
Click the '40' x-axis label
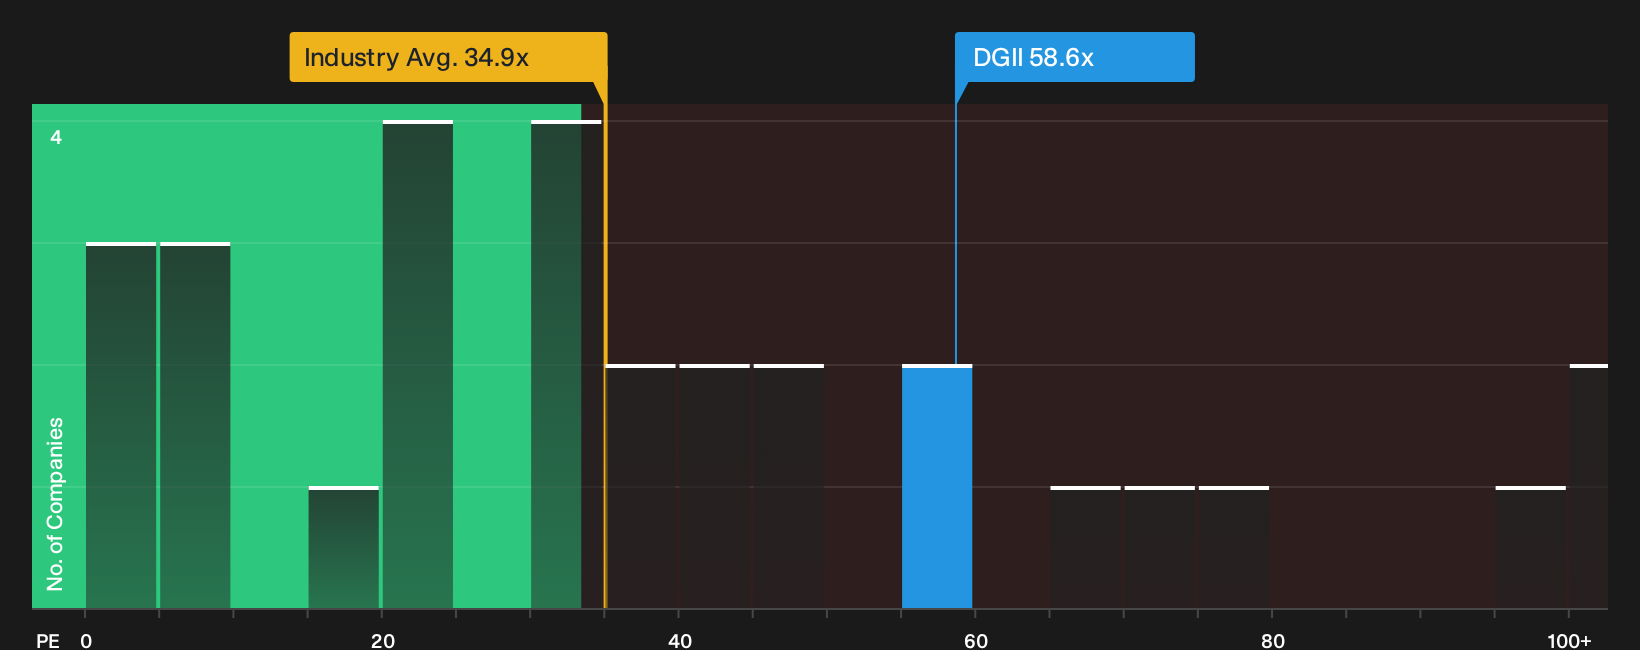679,640
